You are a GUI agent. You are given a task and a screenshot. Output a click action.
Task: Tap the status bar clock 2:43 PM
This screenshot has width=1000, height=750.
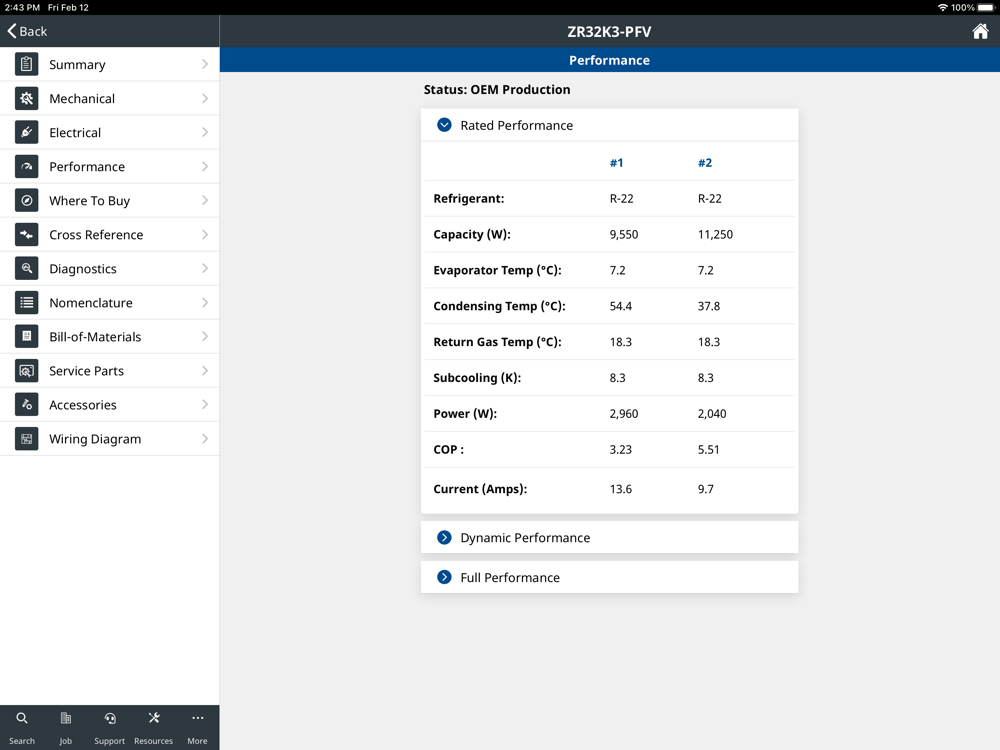point(22,8)
